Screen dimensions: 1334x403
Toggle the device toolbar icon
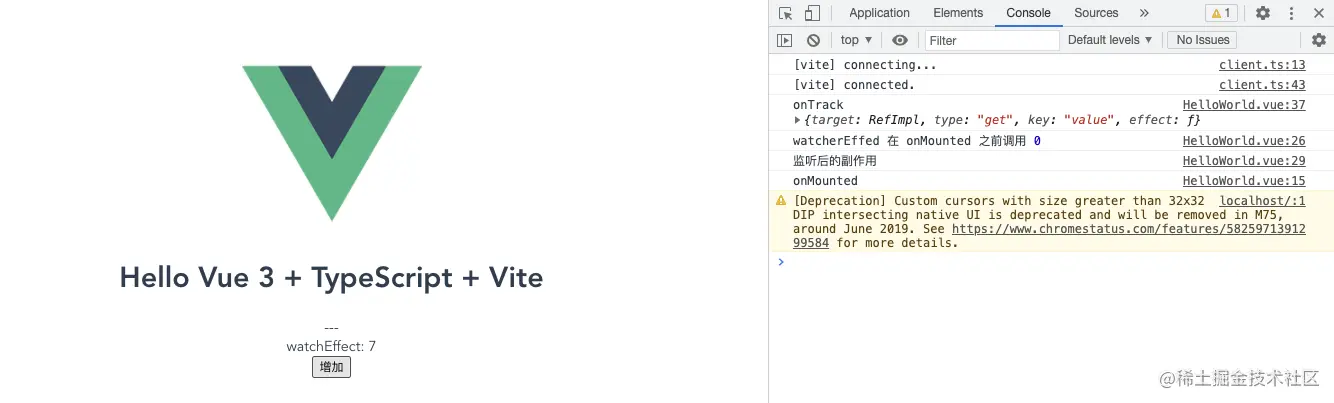point(812,13)
